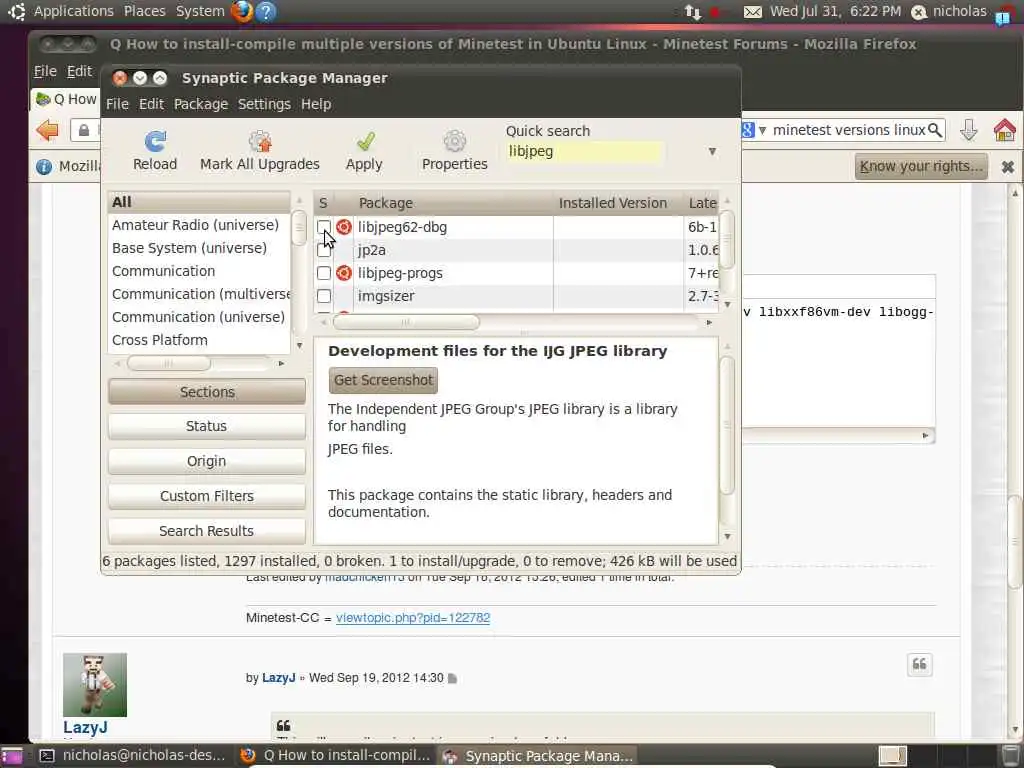Click the sections list horizontal scrollbar

point(168,363)
